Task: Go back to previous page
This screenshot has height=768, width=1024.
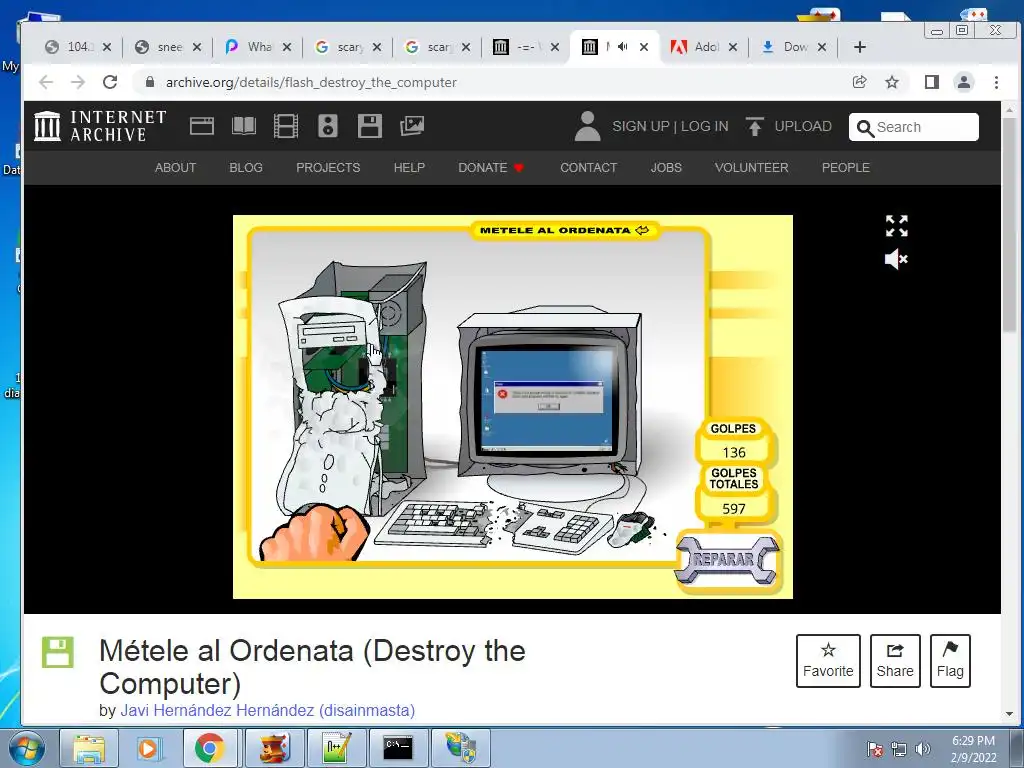Action: (x=46, y=82)
